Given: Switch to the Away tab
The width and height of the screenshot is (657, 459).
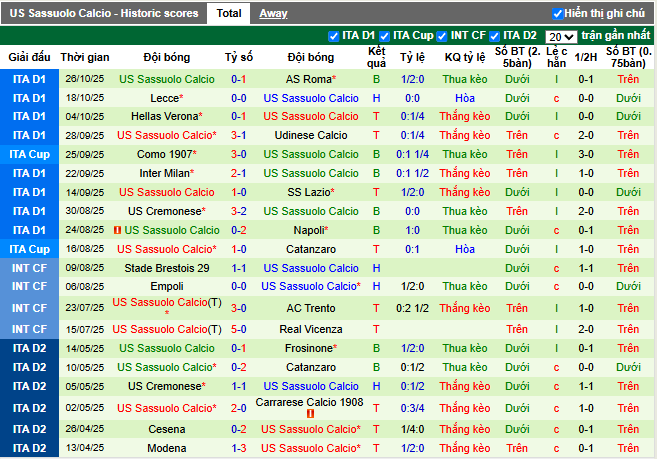Looking at the screenshot, I should click(273, 14).
